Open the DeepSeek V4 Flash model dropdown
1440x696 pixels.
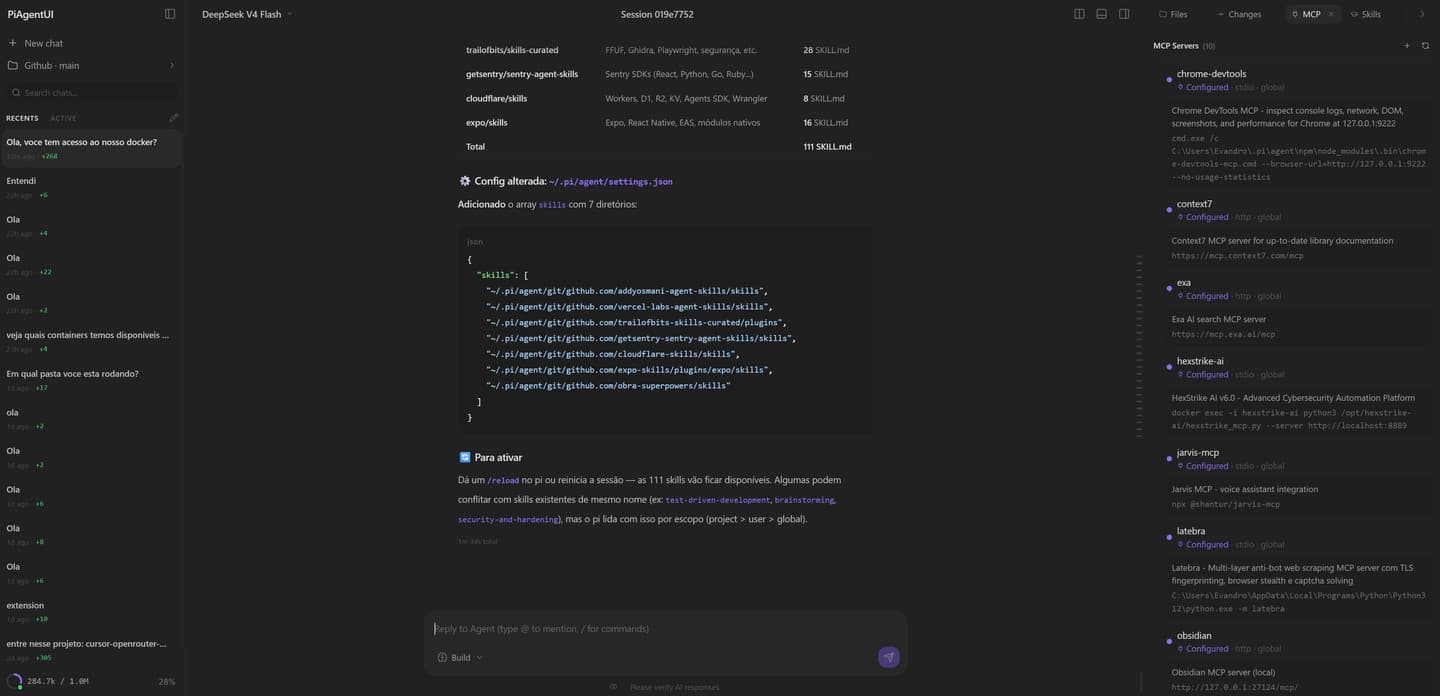tap(247, 14)
